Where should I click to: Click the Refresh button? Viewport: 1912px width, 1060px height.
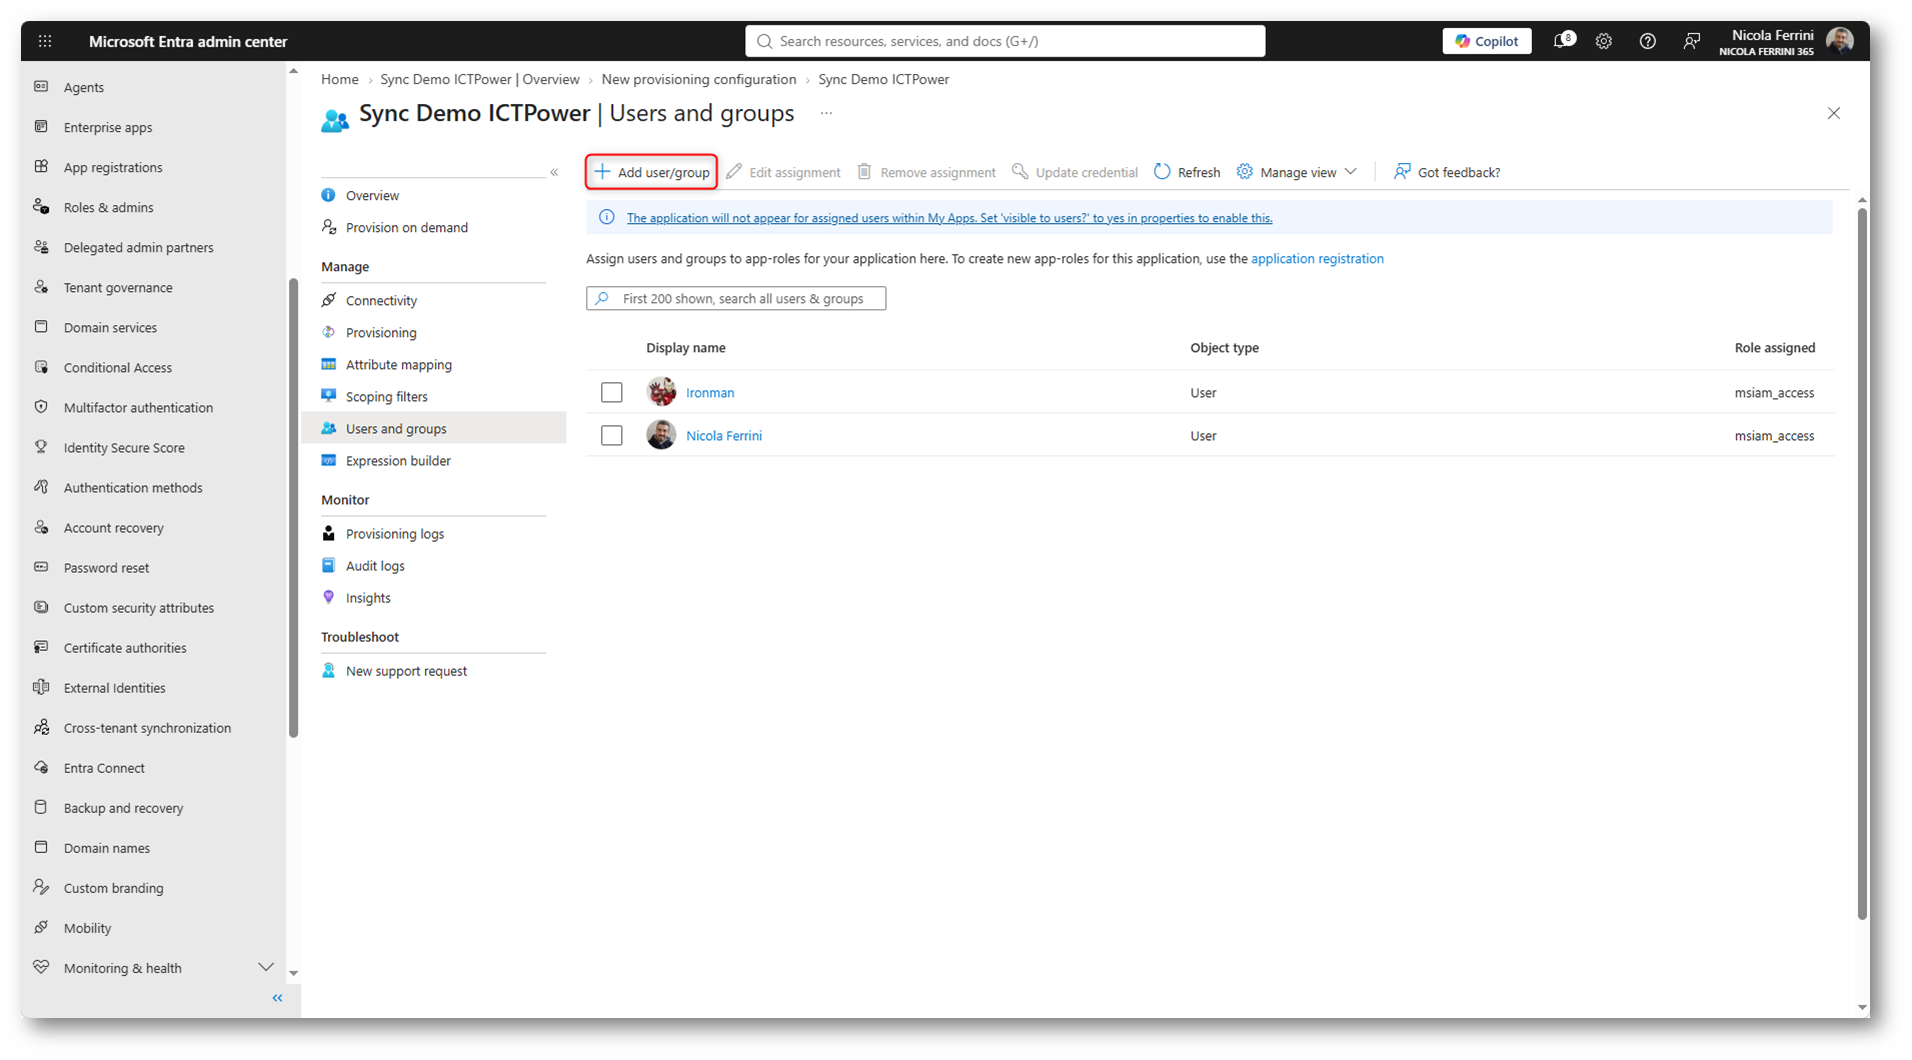coord(1187,172)
